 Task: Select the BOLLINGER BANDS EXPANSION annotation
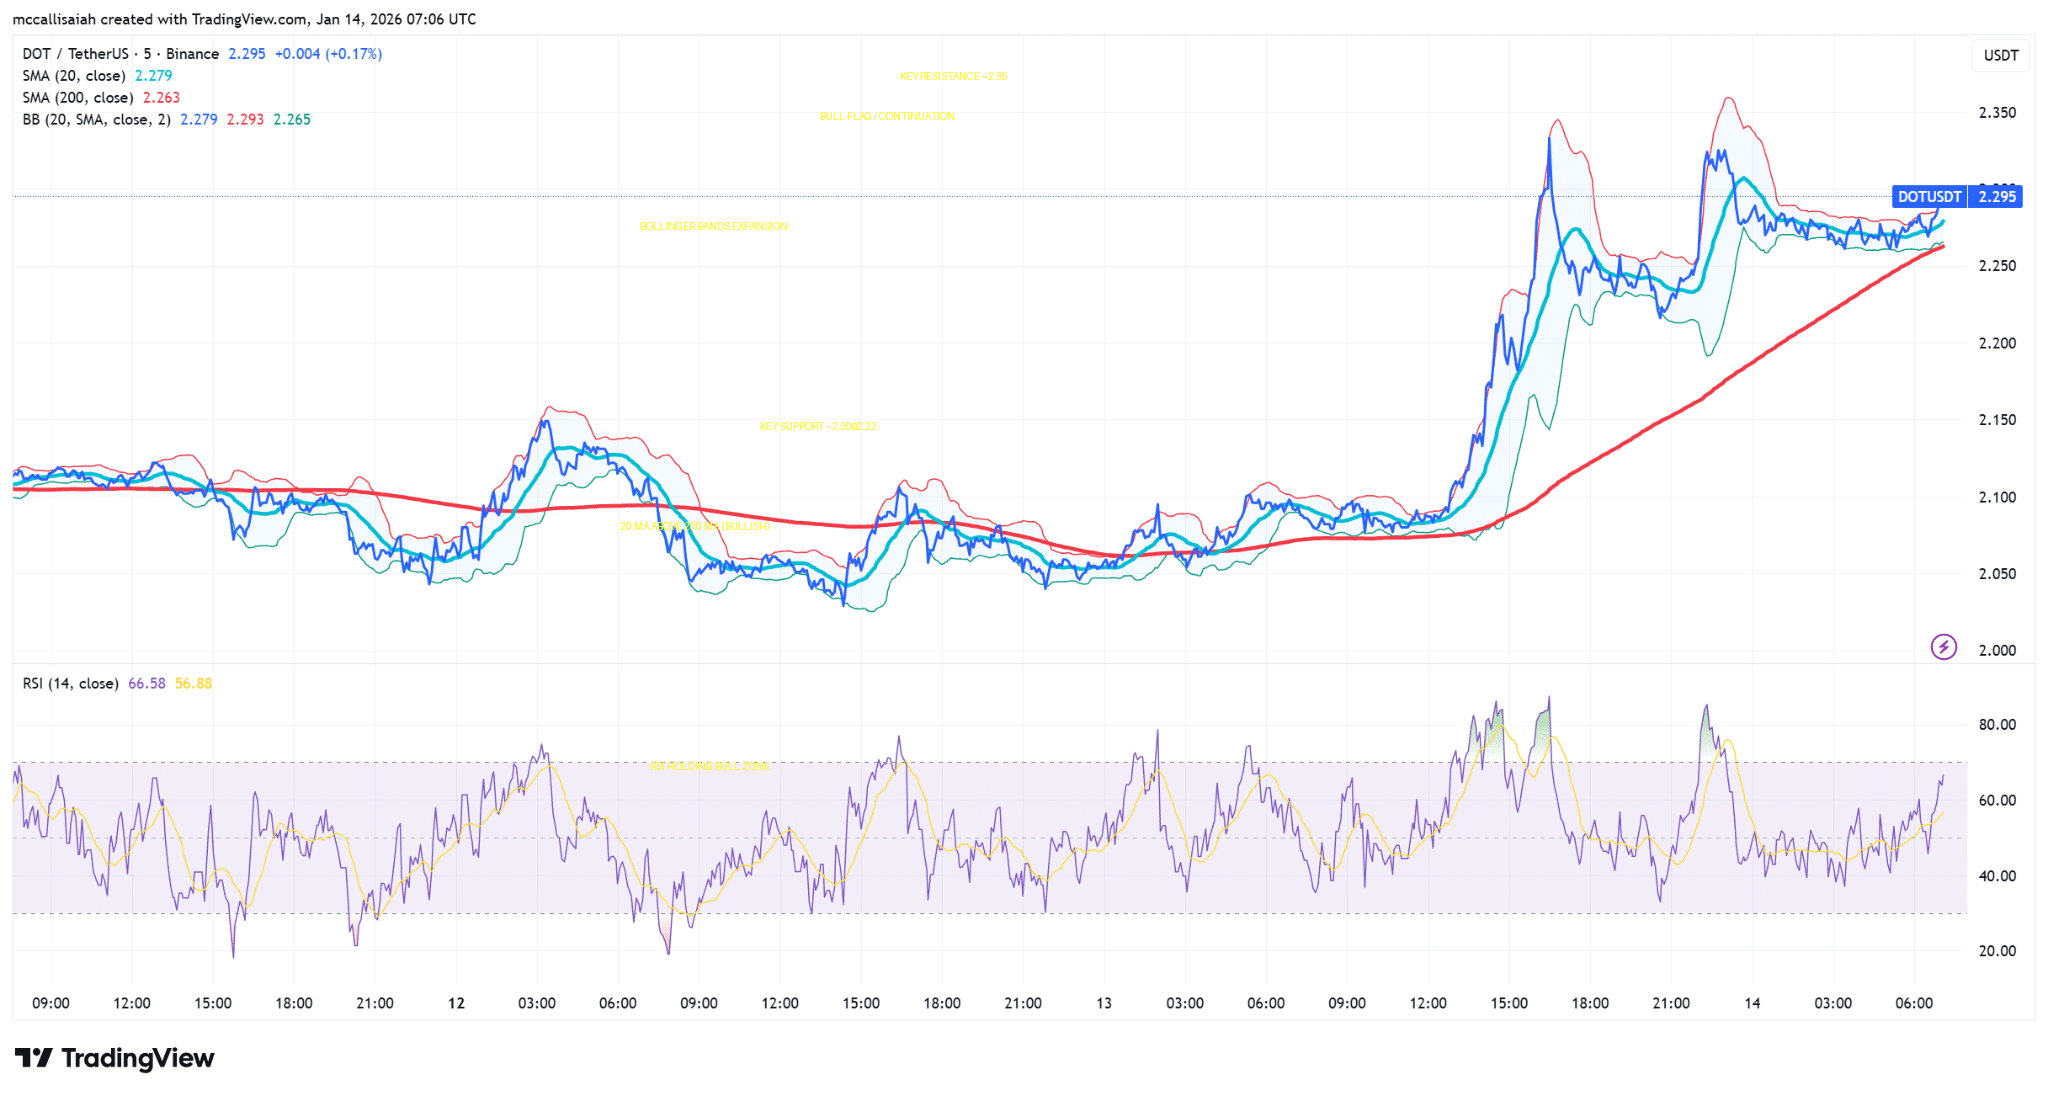713,227
